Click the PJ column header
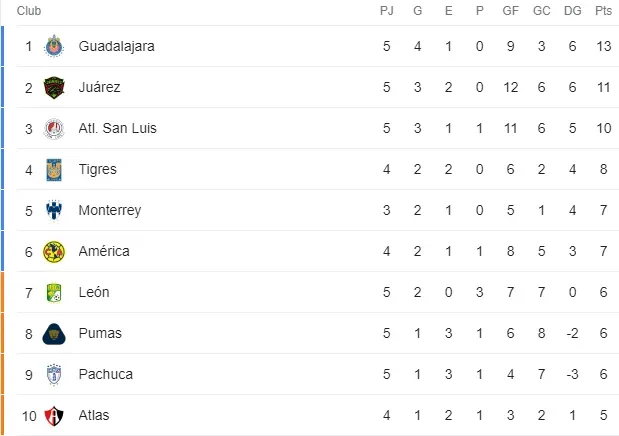Image resolution: width=619 pixels, height=436 pixels. 386,11
